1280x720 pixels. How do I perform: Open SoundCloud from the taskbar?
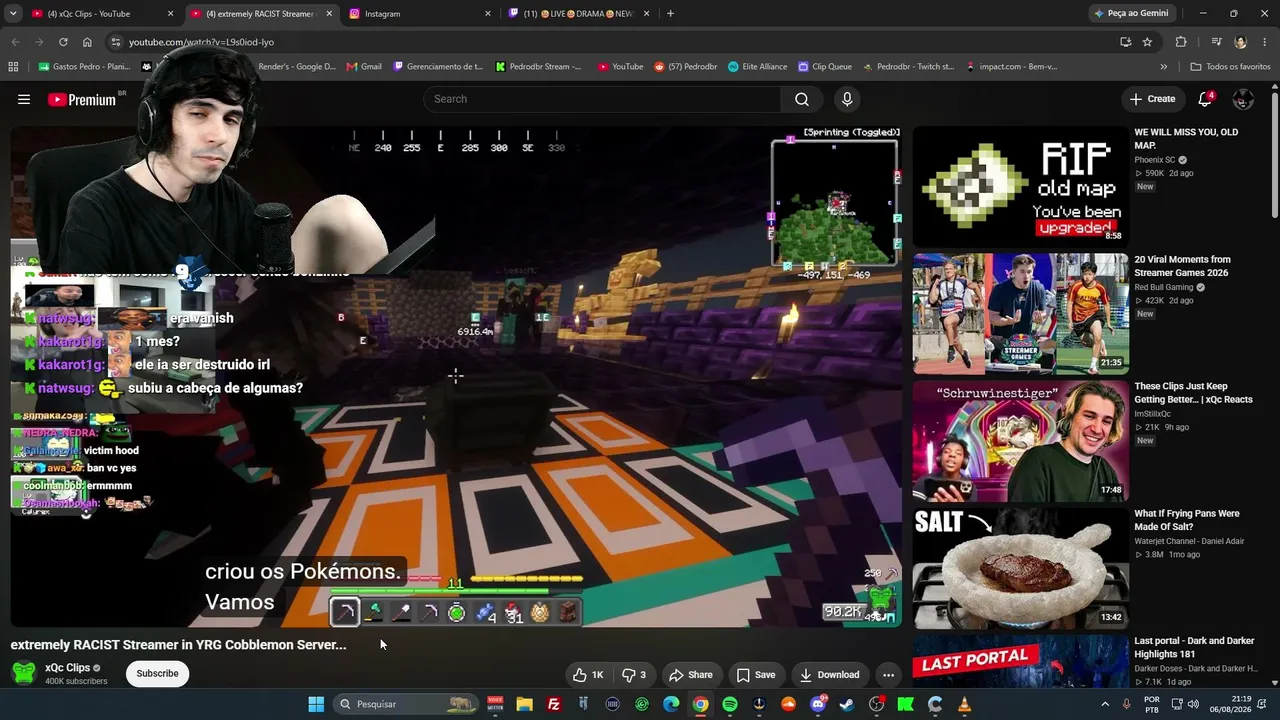point(788,704)
